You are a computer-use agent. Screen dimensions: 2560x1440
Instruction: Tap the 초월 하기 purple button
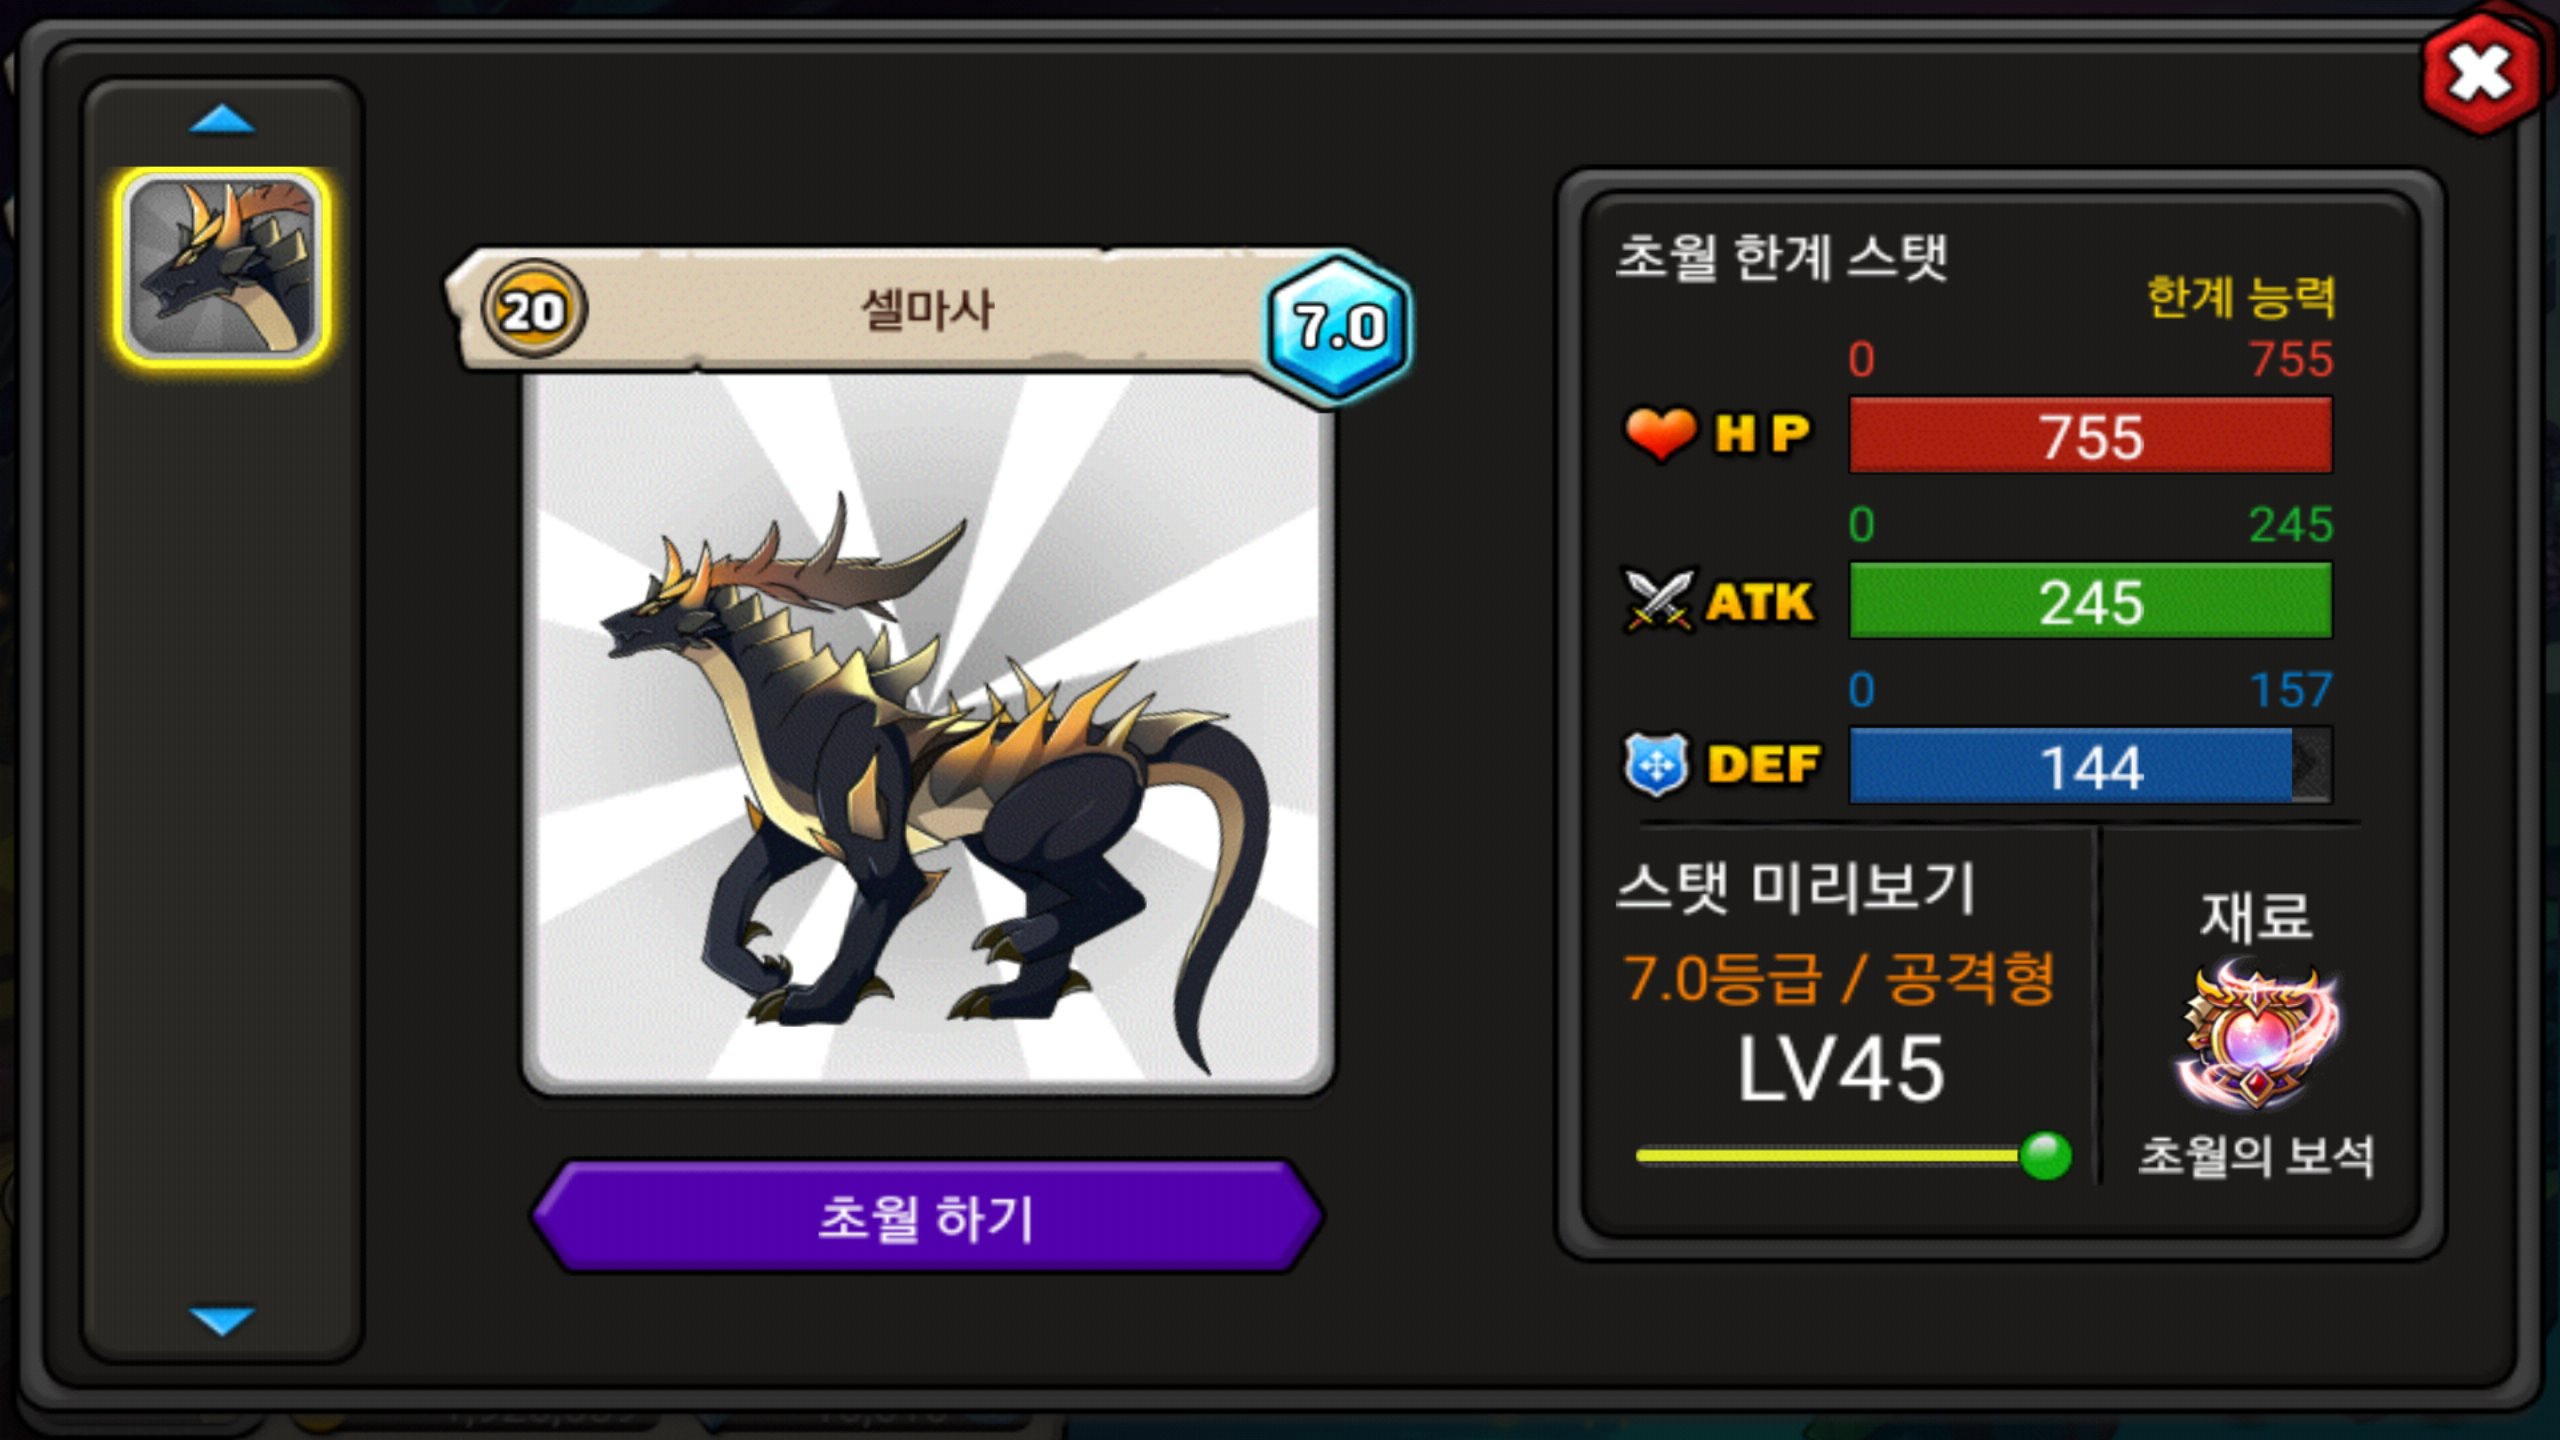pos(927,1217)
